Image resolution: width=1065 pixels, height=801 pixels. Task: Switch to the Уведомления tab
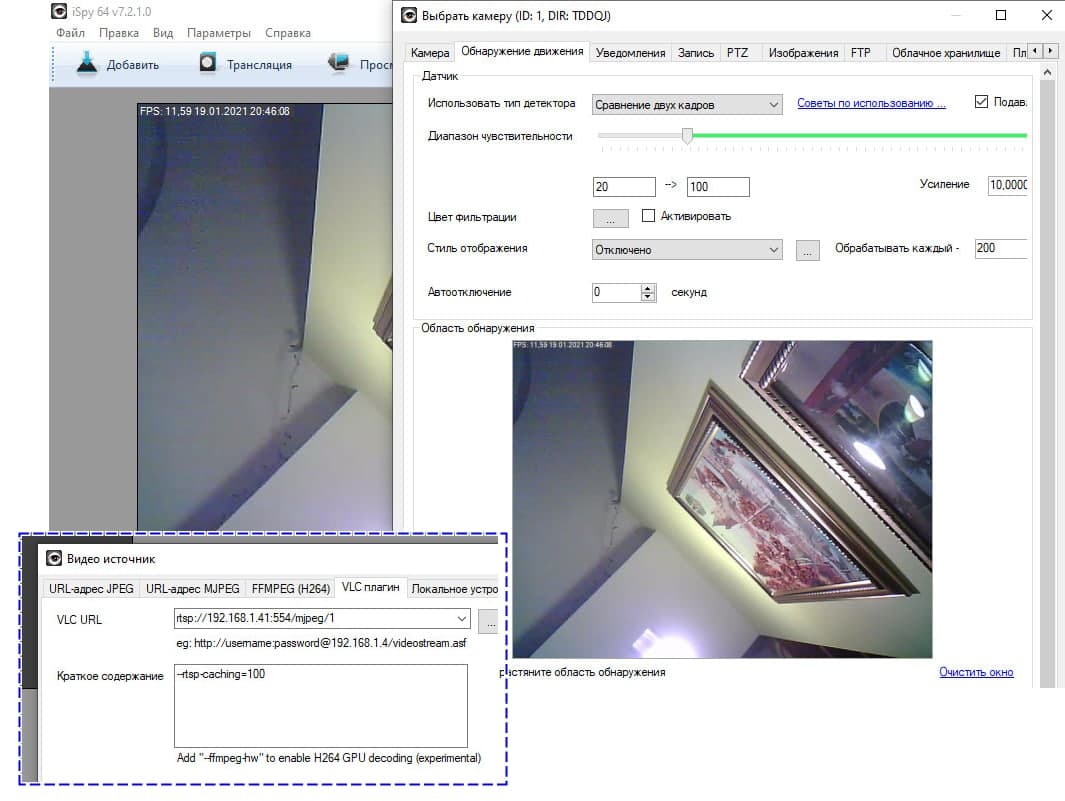[630, 52]
